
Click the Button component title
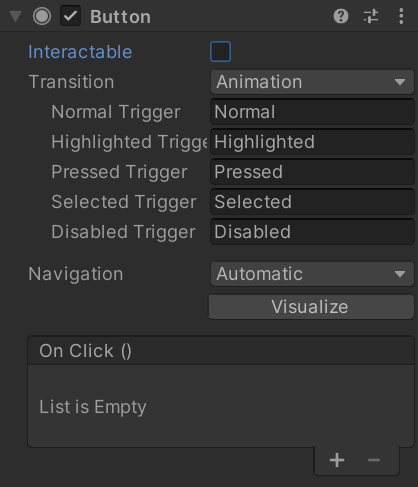click(120, 16)
